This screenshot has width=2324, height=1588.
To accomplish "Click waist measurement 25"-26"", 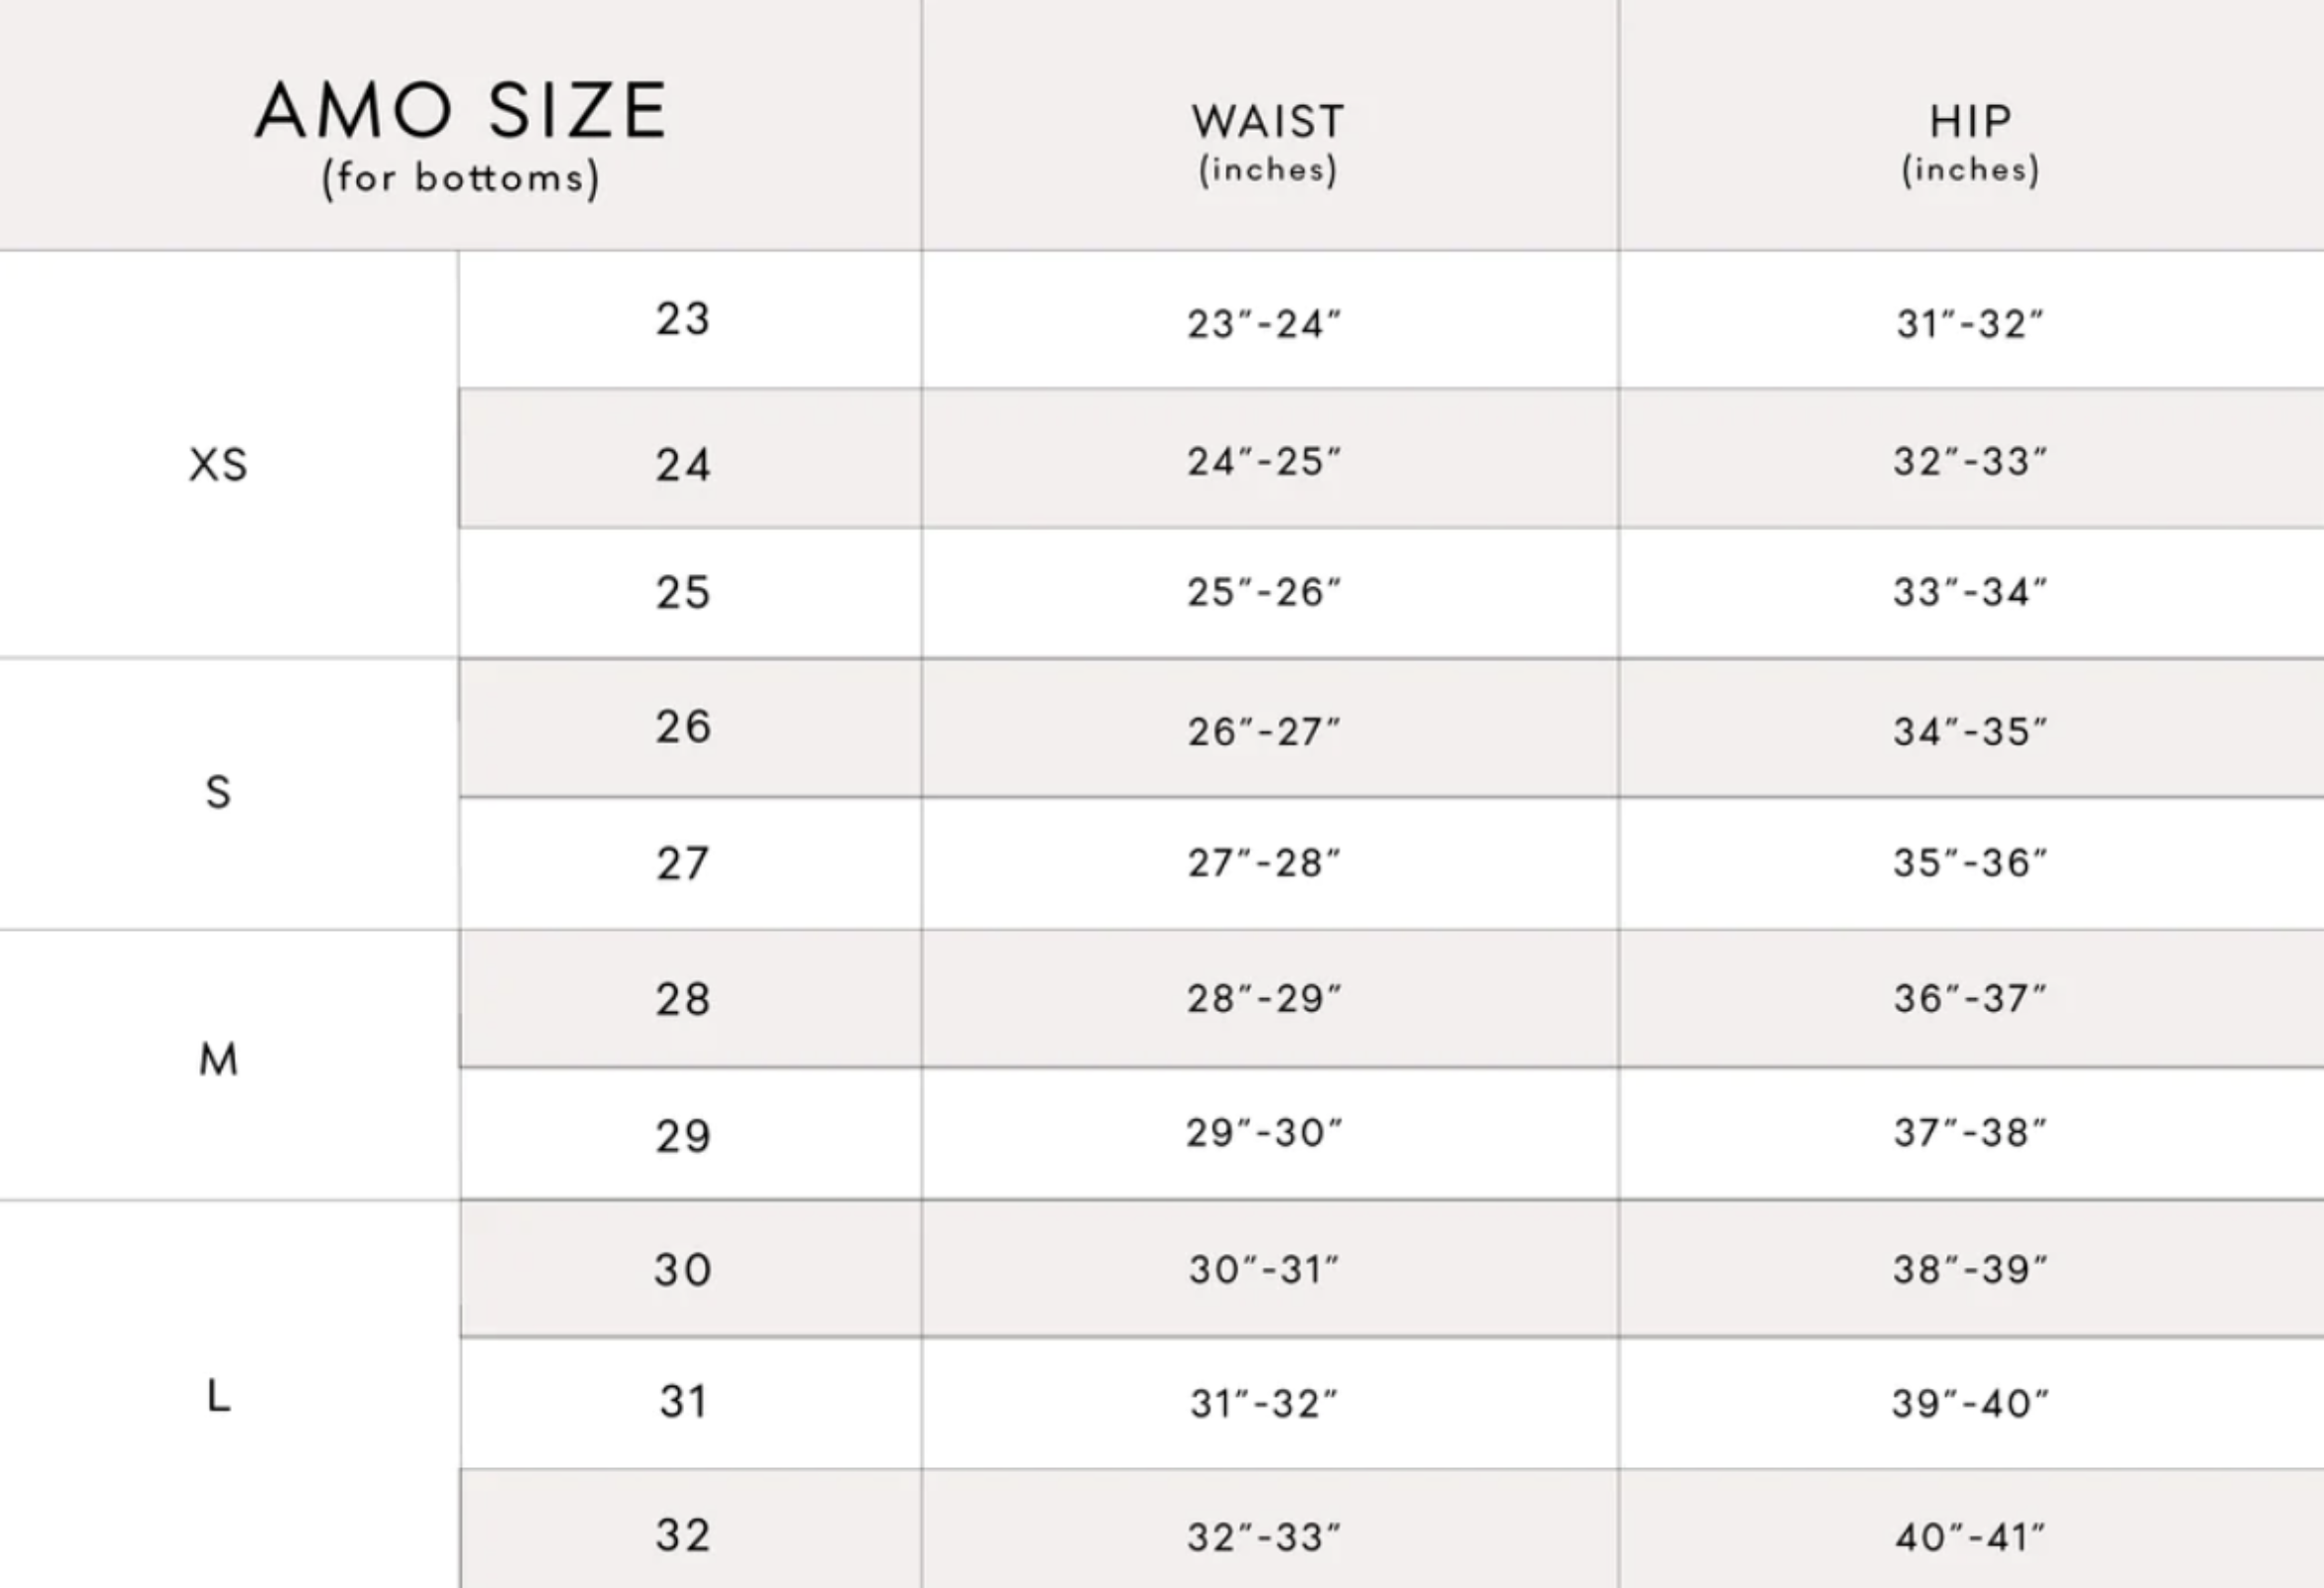I will tap(1264, 592).
